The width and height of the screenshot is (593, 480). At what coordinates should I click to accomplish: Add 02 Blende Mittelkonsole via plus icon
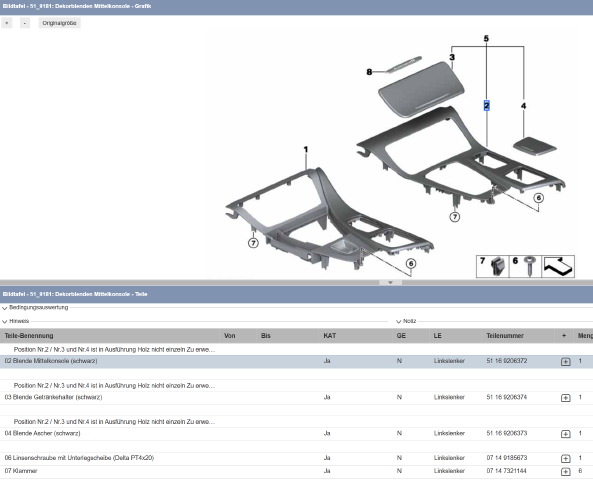point(565,362)
